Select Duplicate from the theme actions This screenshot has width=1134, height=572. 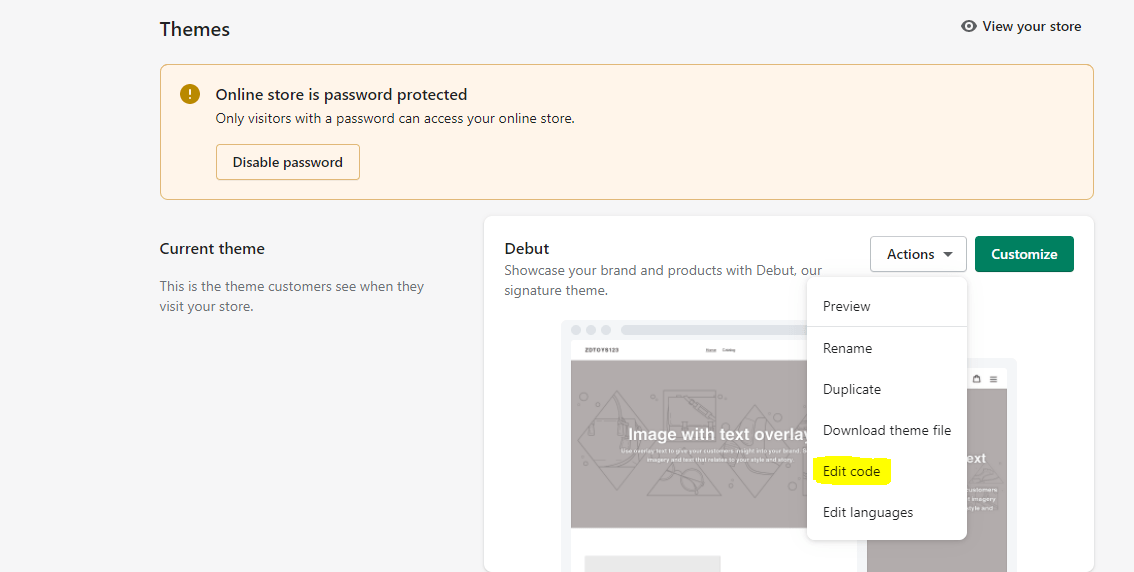pyautogui.click(x=851, y=389)
